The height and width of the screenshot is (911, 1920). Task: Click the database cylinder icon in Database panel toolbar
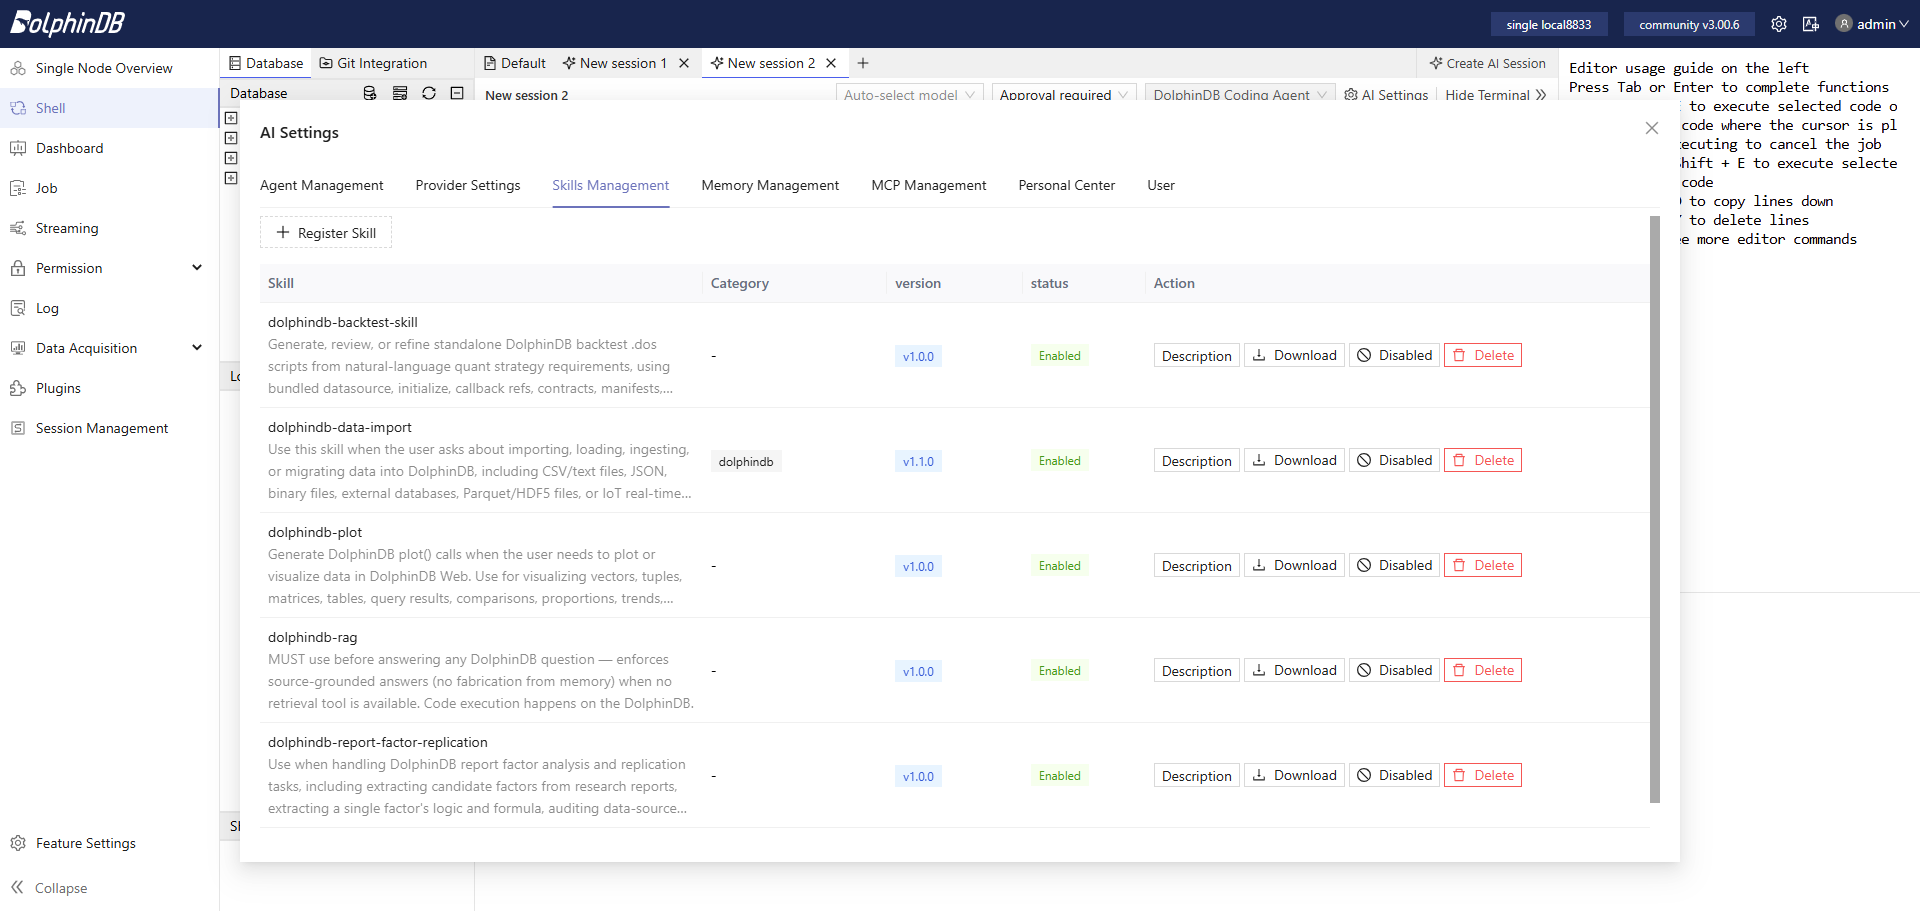(370, 93)
